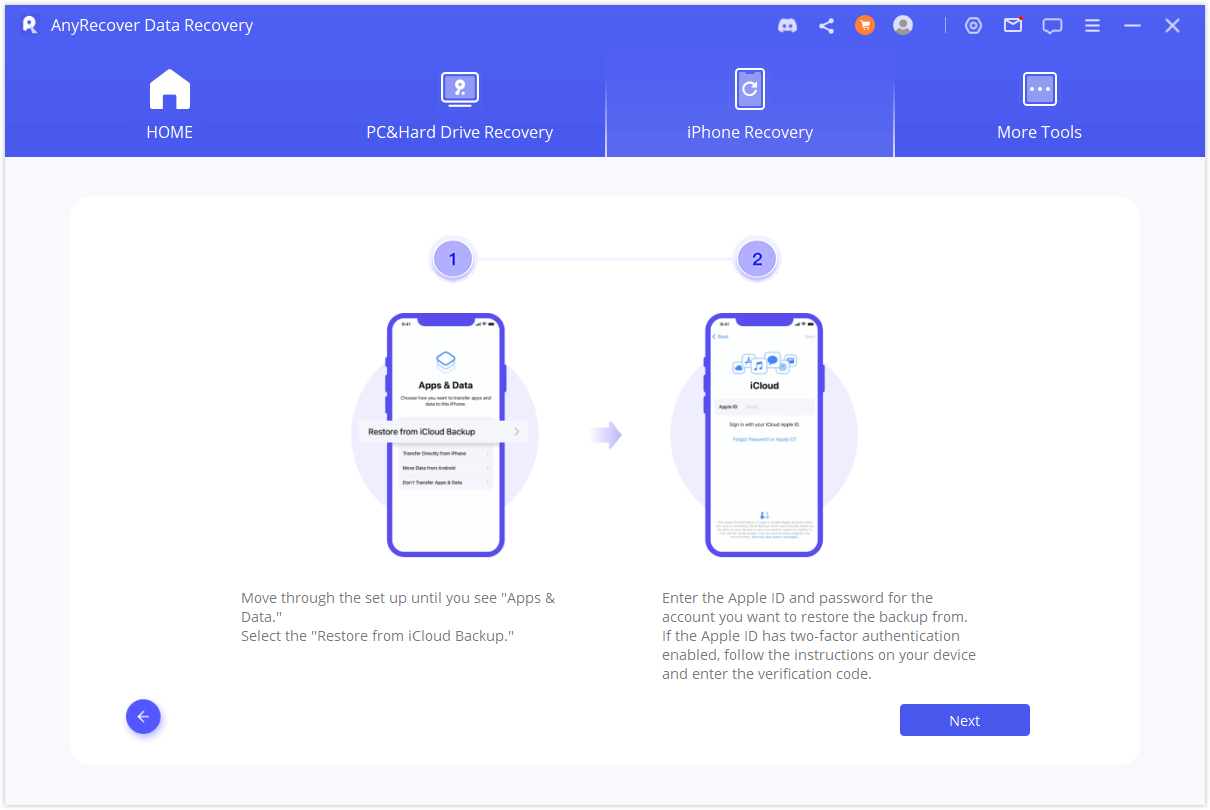This screenshot has height=810, width=1210.
Task: Switch to PC&Hard Drive Recovery tab
Action: coord(459,106)
